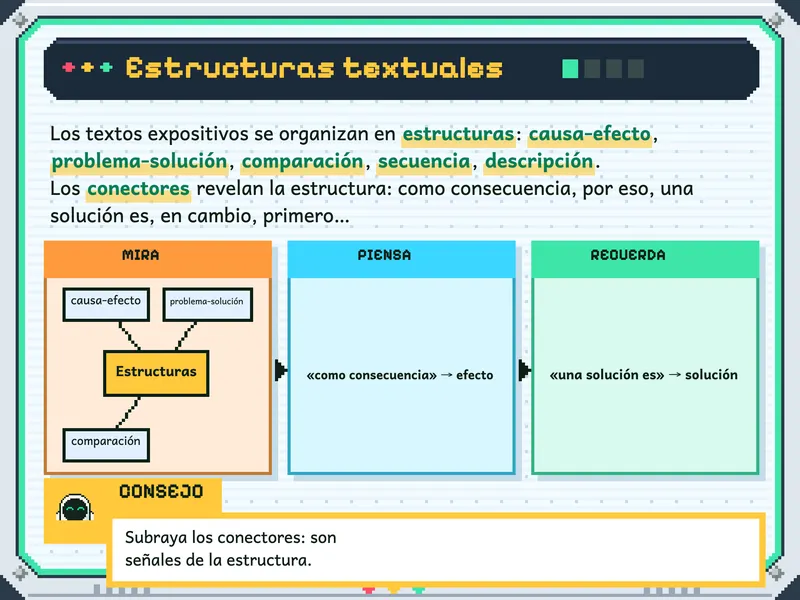This screenshot has width=800, height=600.
Task: Select the 'problema-solución' diagram node
Action: click(x=207, y=305)
